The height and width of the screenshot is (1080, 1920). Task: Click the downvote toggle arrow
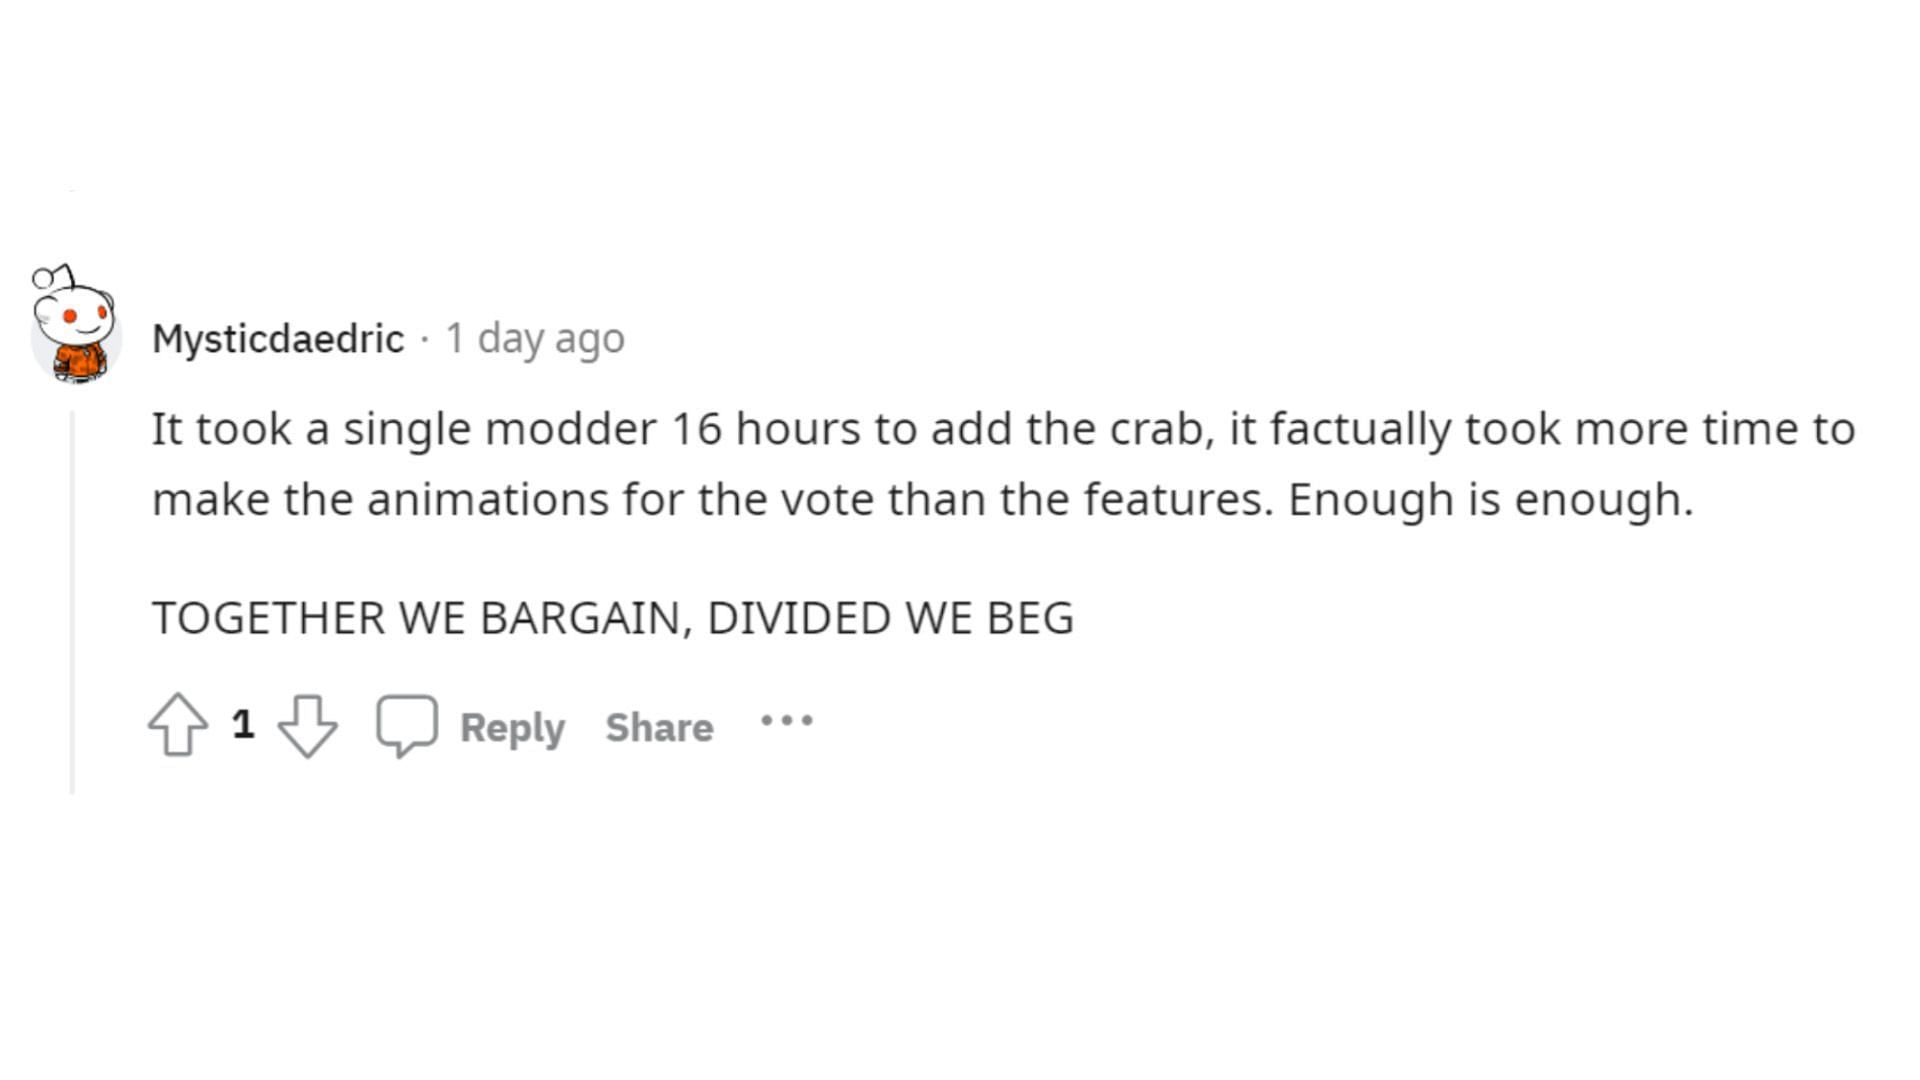click(x=307, y=727)
